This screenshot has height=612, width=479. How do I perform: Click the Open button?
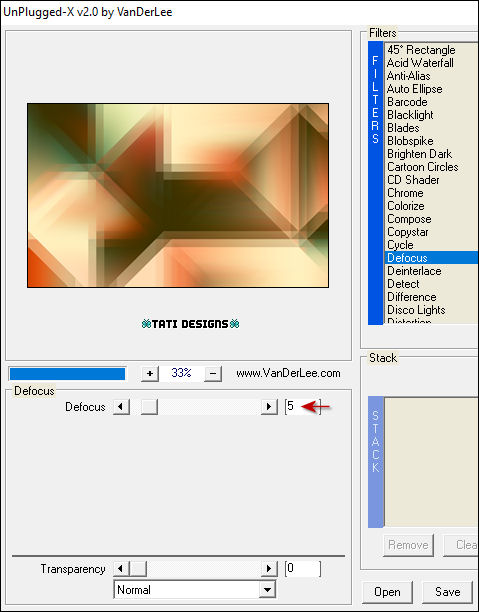tap(387, 592)
